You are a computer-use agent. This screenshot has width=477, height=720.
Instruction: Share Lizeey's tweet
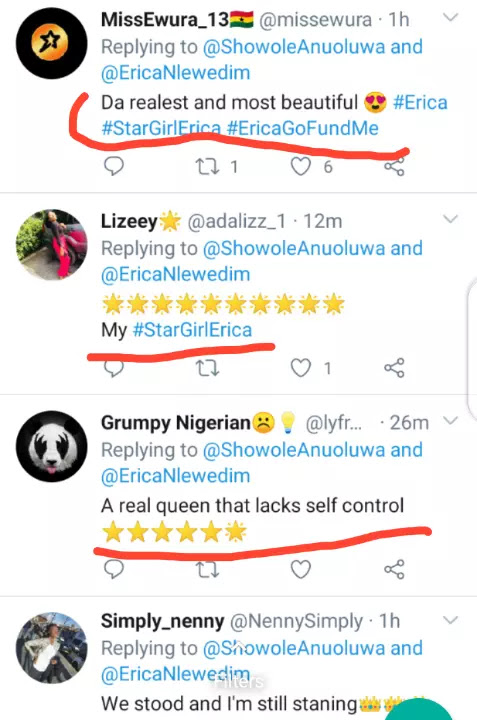394,368
